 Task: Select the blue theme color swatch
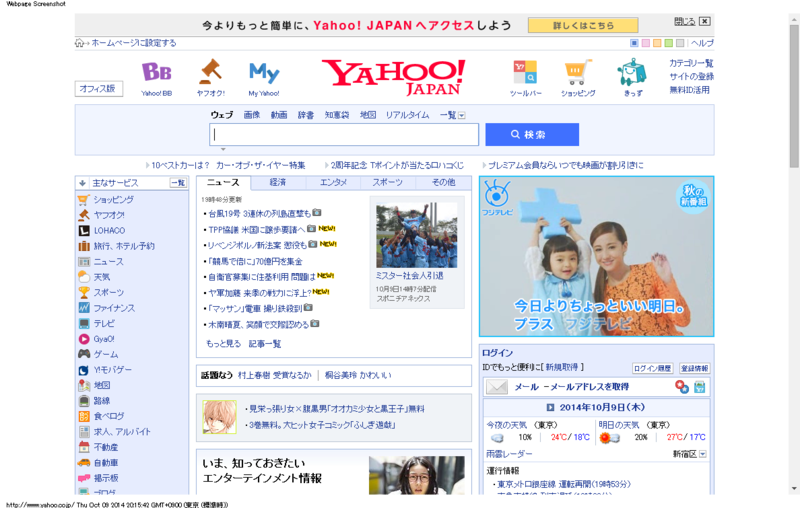634,43
